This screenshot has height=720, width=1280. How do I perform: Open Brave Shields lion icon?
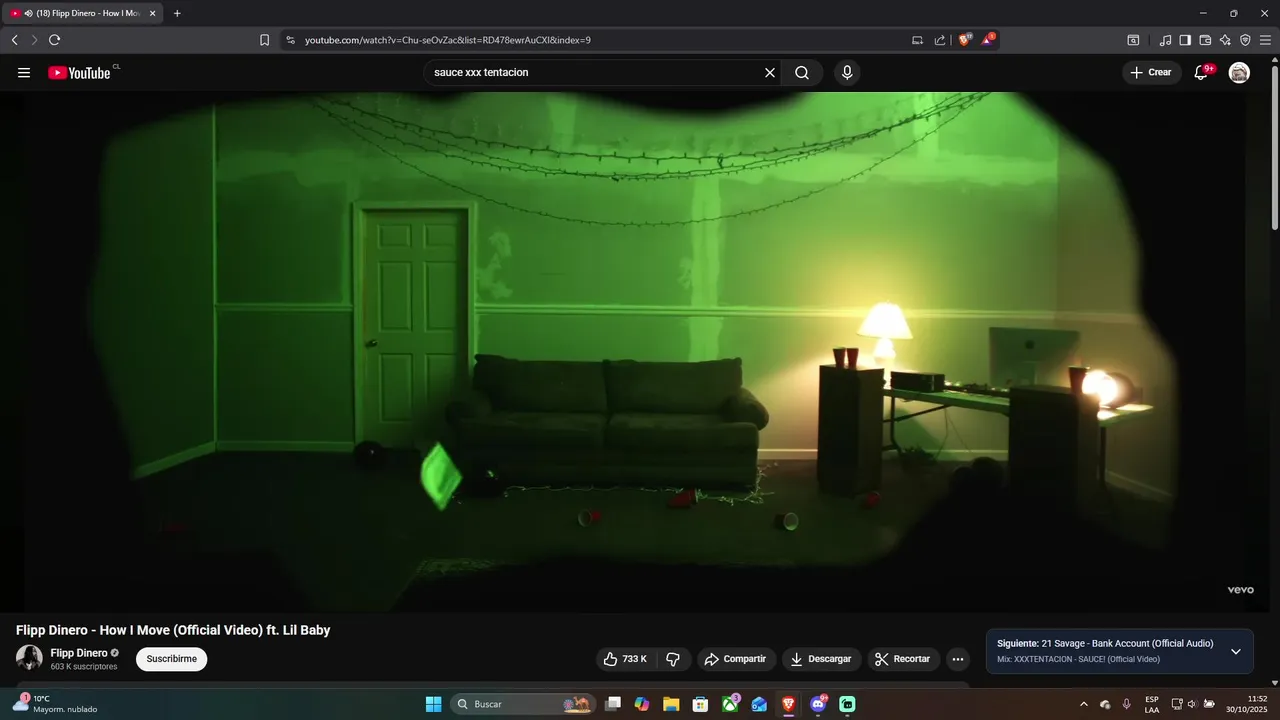point(965,40)
